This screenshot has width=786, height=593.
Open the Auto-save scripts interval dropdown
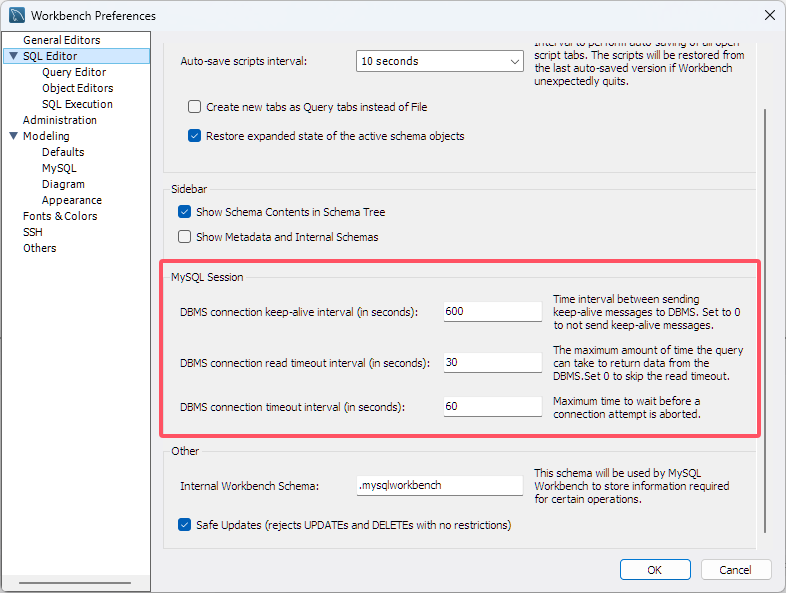439,61
